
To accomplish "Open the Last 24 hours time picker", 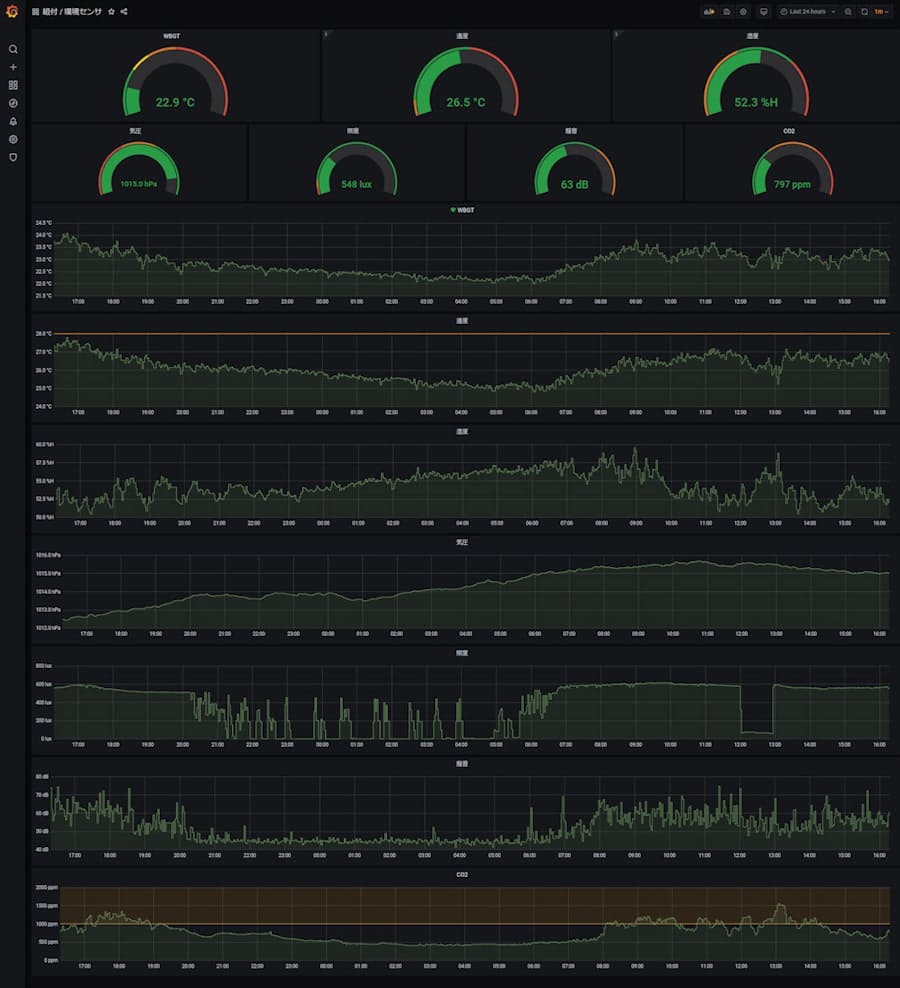I will coord(807,12).
